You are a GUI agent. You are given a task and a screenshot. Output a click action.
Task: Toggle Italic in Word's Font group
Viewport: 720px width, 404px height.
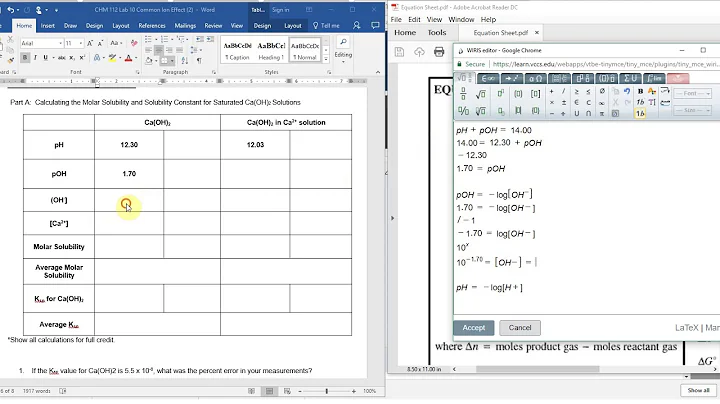tap(35, 58)
